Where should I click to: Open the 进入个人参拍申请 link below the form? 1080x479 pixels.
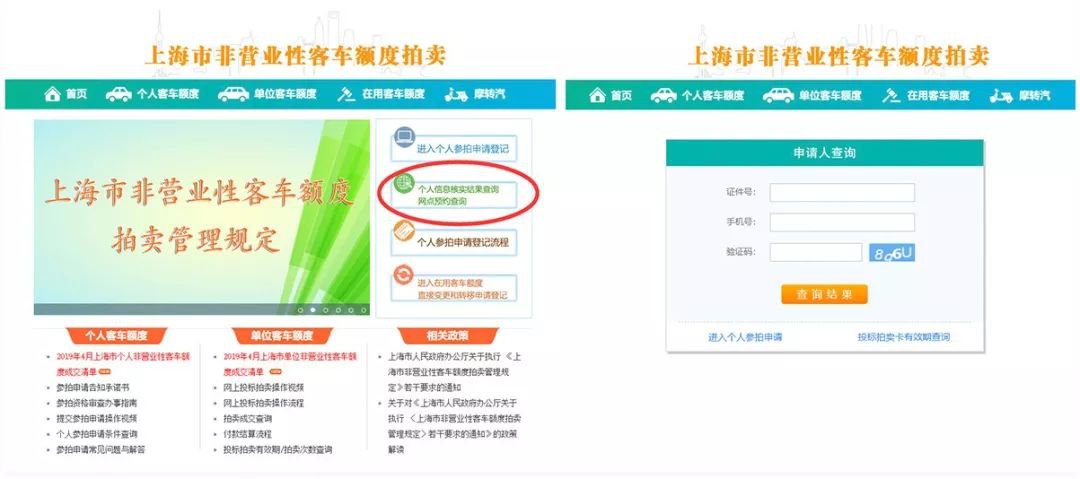click(x=745, y=338)
